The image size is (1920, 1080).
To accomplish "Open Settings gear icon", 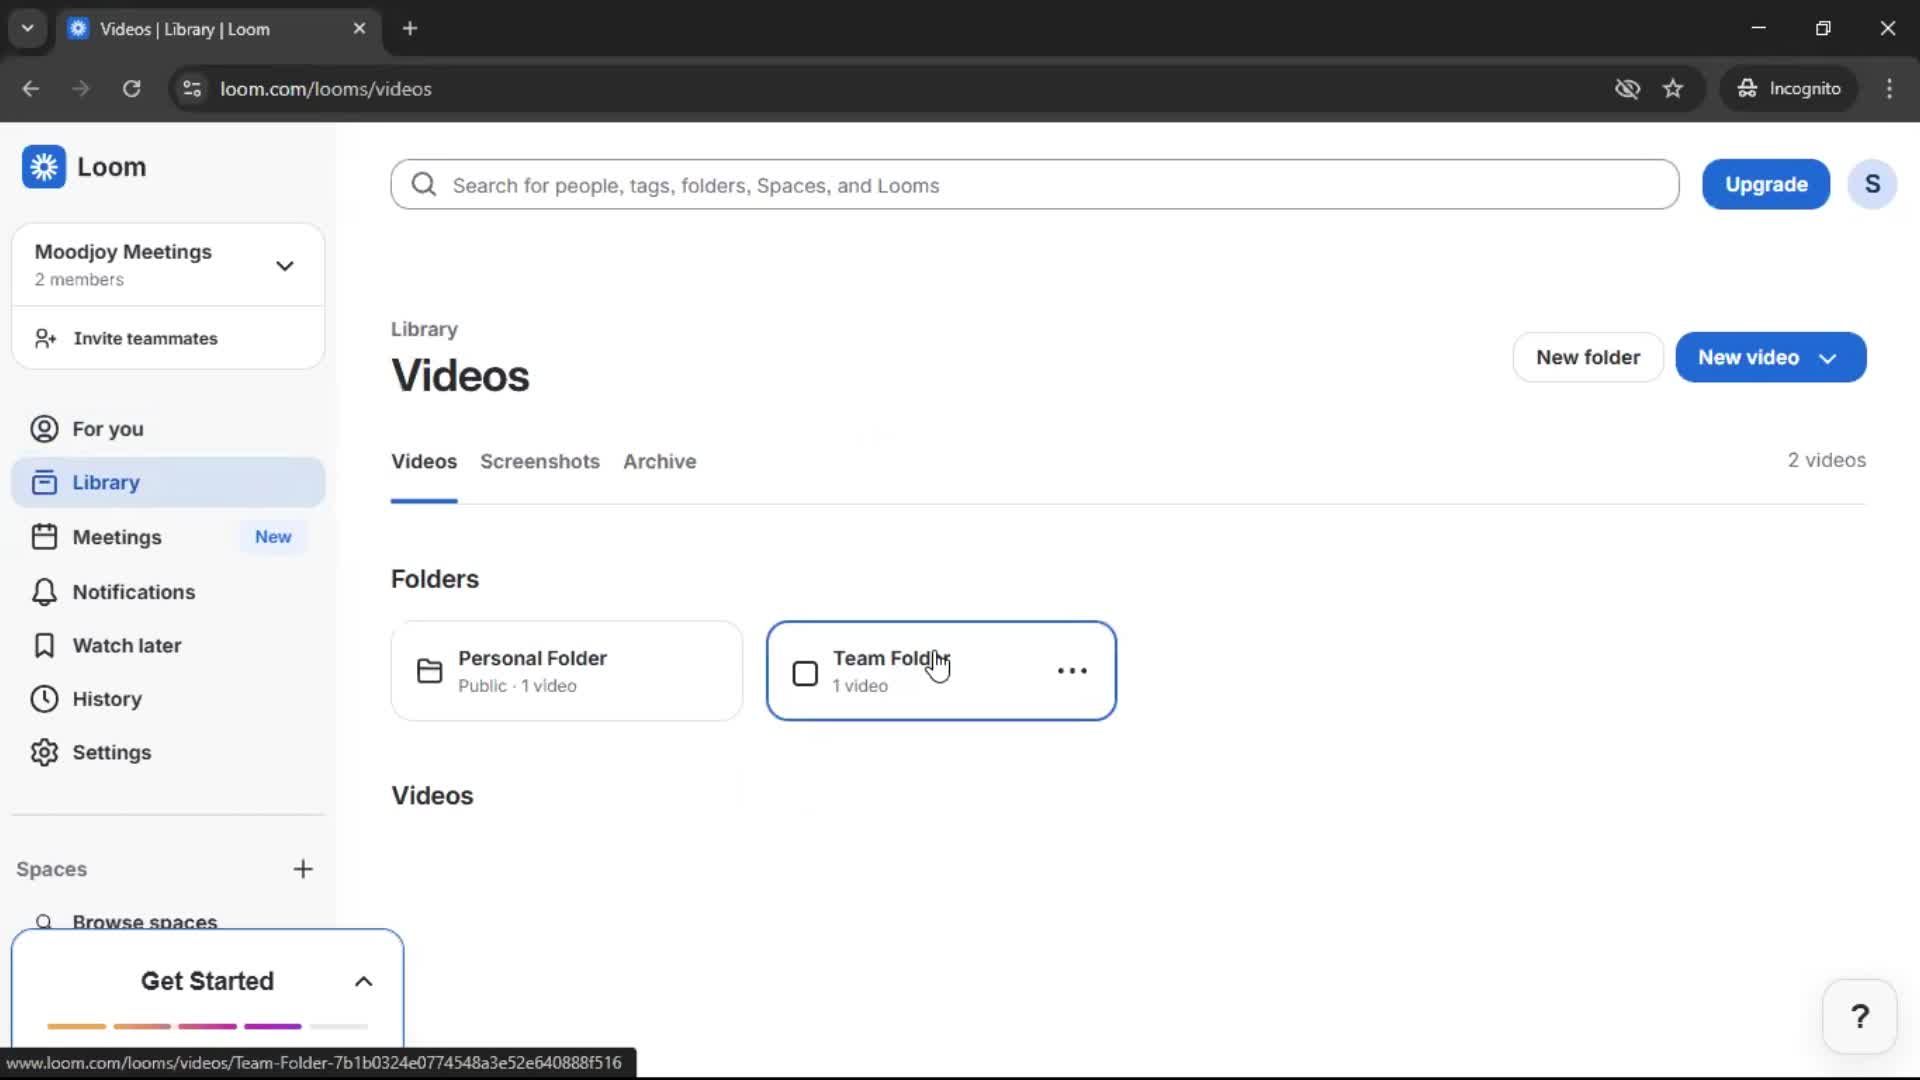I will pyautogui.click(x=44, y=753).
